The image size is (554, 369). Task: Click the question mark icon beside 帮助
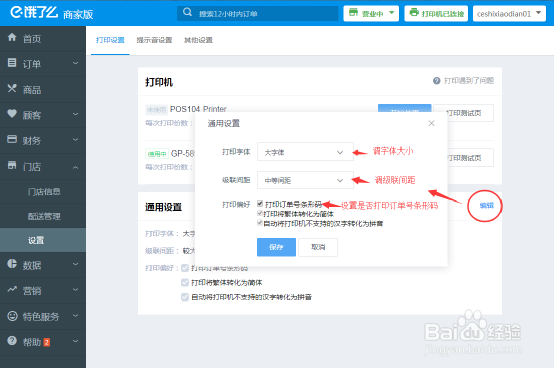(12, 340)
